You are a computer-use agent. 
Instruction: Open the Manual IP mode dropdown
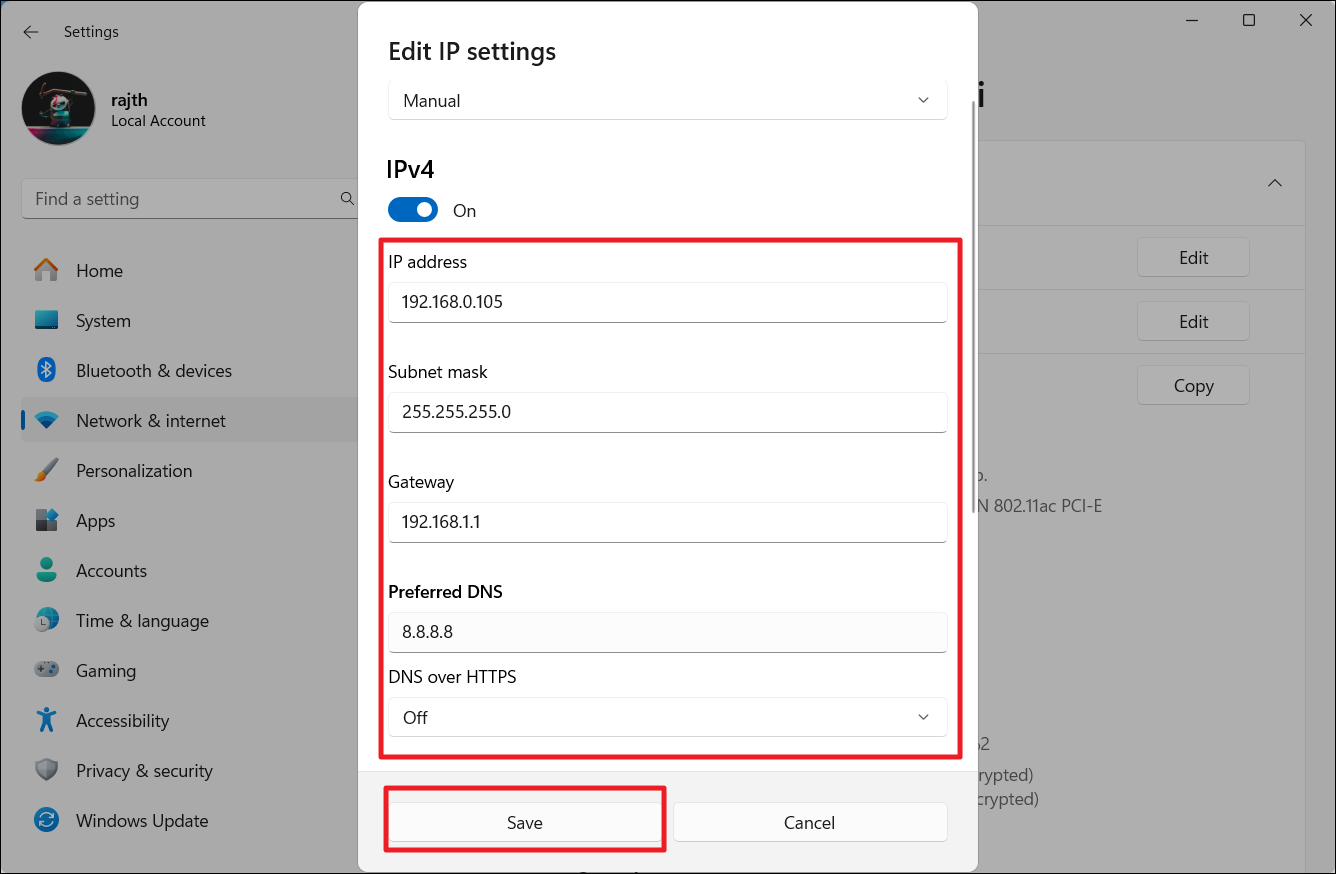[x=667, y=101]
